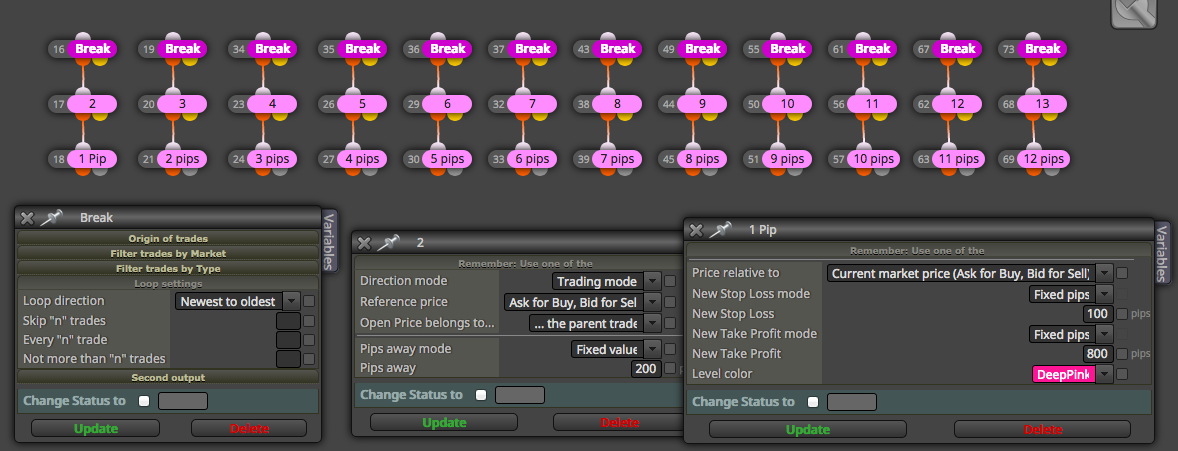The image size is (1178, 451).
Task: Select the Break node numbered 16
Action: (92, 49)
